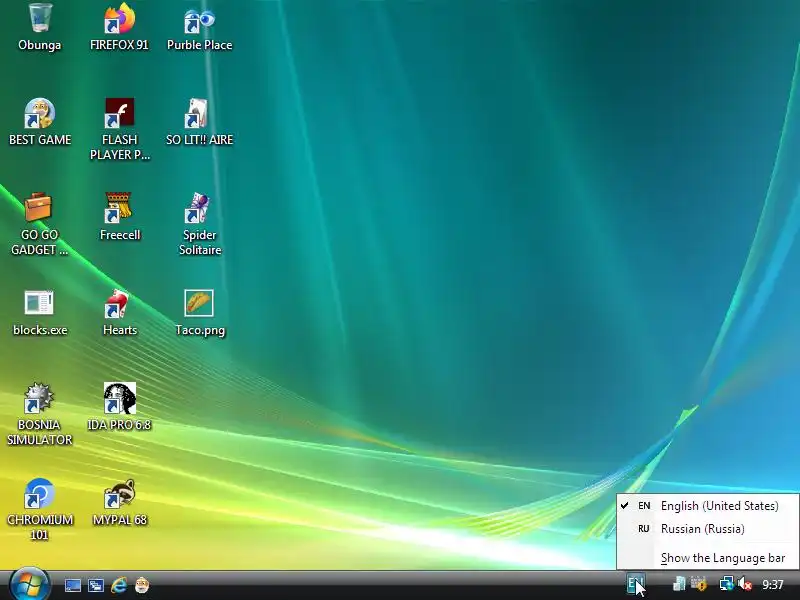Launch Internet Explorer from Quick Launch
Screen dimensions: 800x600
coord(119,585)
